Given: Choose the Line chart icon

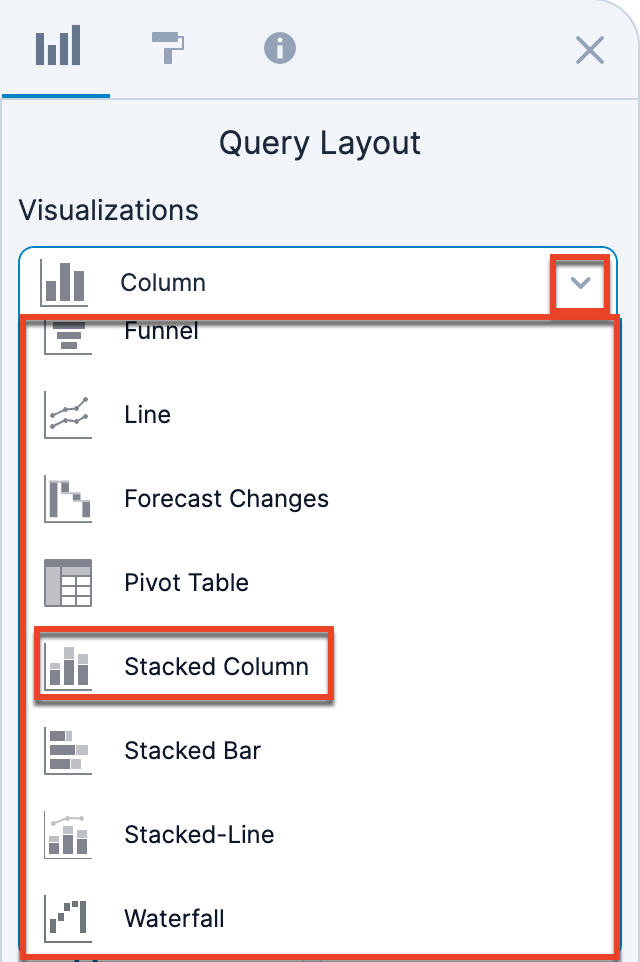Looking at the screenshot, I should pos(68,415).
